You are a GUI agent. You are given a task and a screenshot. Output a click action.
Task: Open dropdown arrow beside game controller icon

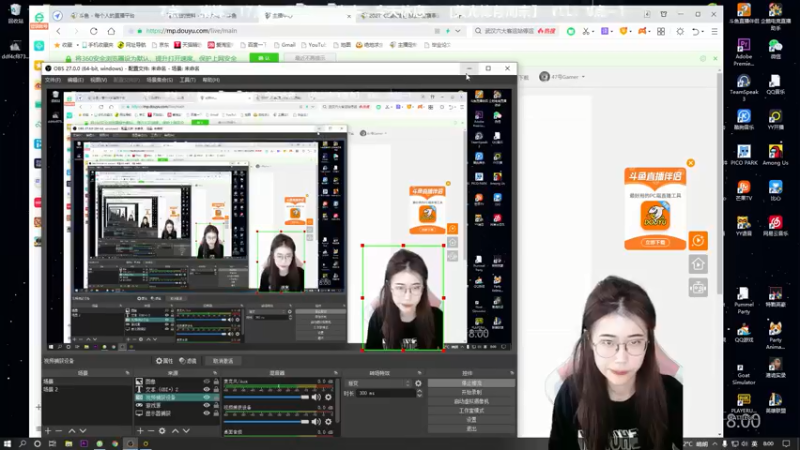(x=651, y=31)
